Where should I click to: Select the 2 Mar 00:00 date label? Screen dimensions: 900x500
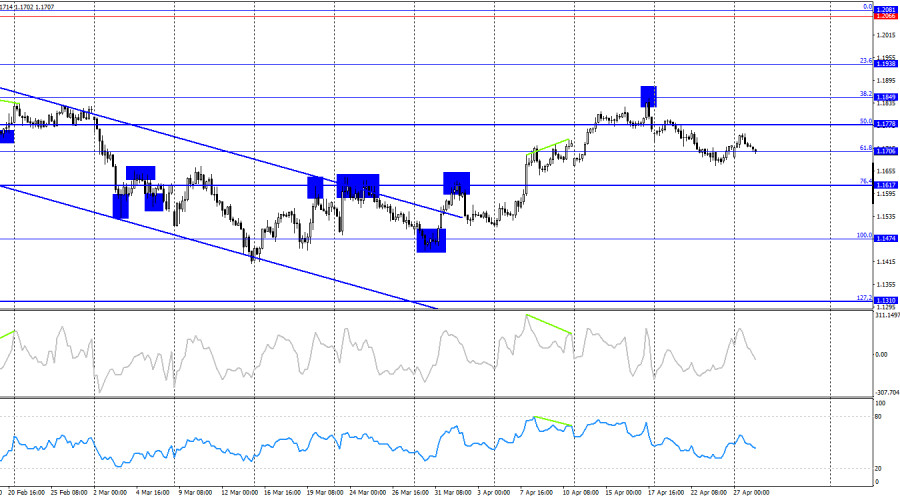tap(109, 493)
